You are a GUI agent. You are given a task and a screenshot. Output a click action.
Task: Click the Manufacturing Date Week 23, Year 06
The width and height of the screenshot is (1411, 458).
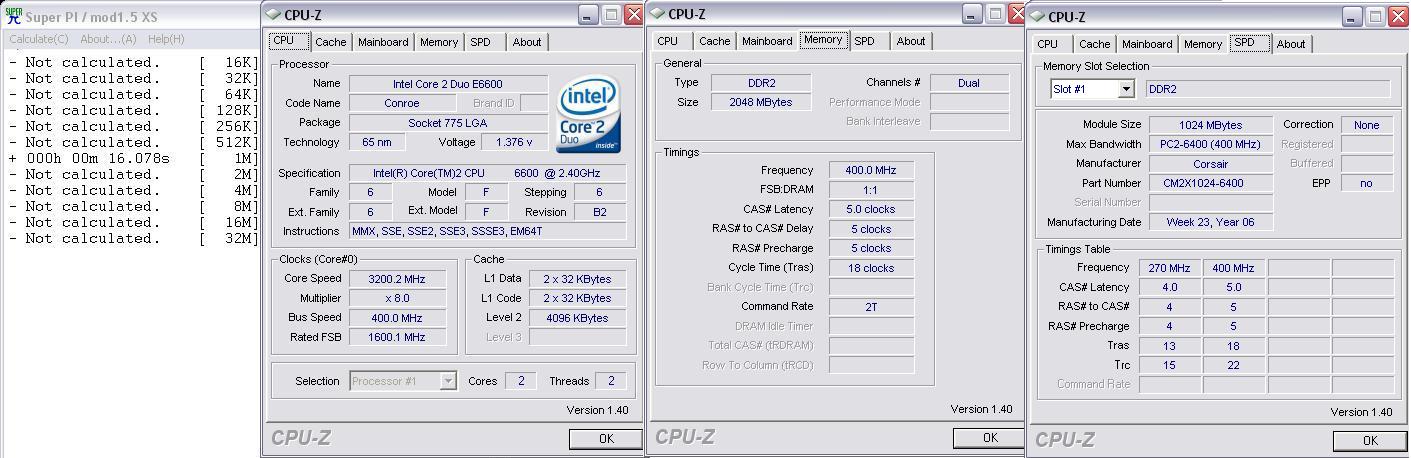(1211, 222)
